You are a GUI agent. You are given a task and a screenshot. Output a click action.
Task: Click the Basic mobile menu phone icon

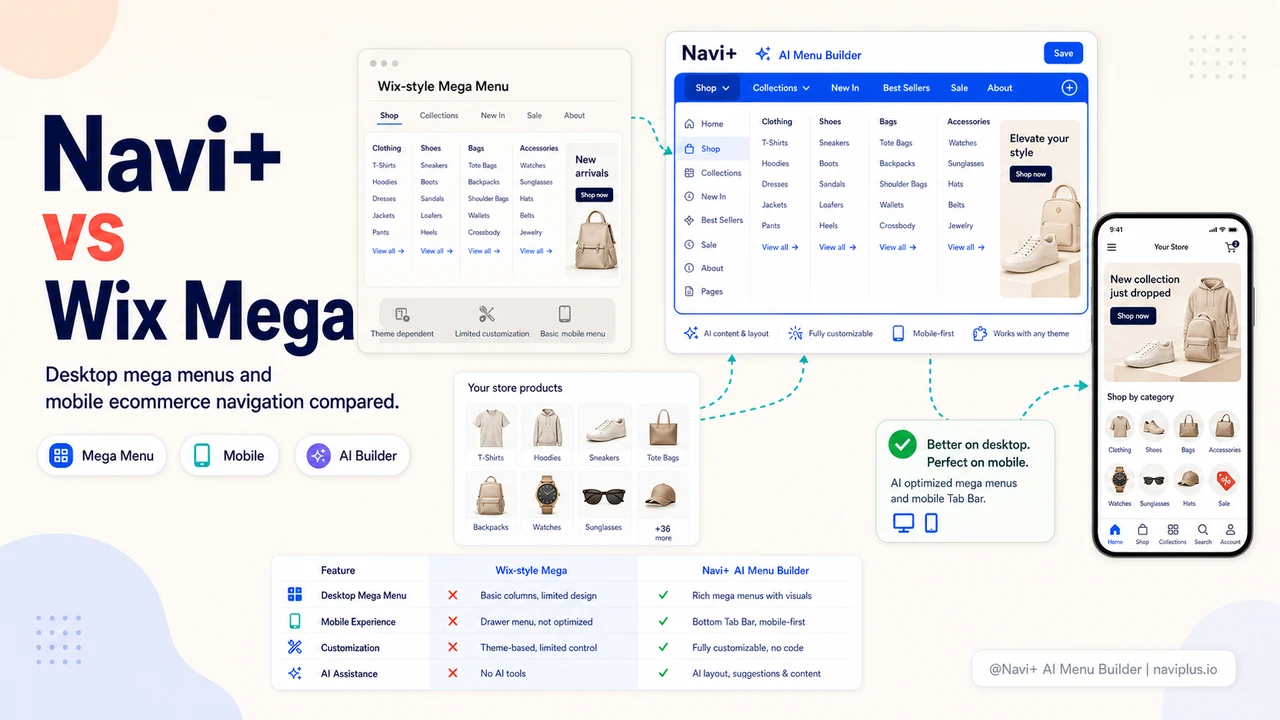565,314
